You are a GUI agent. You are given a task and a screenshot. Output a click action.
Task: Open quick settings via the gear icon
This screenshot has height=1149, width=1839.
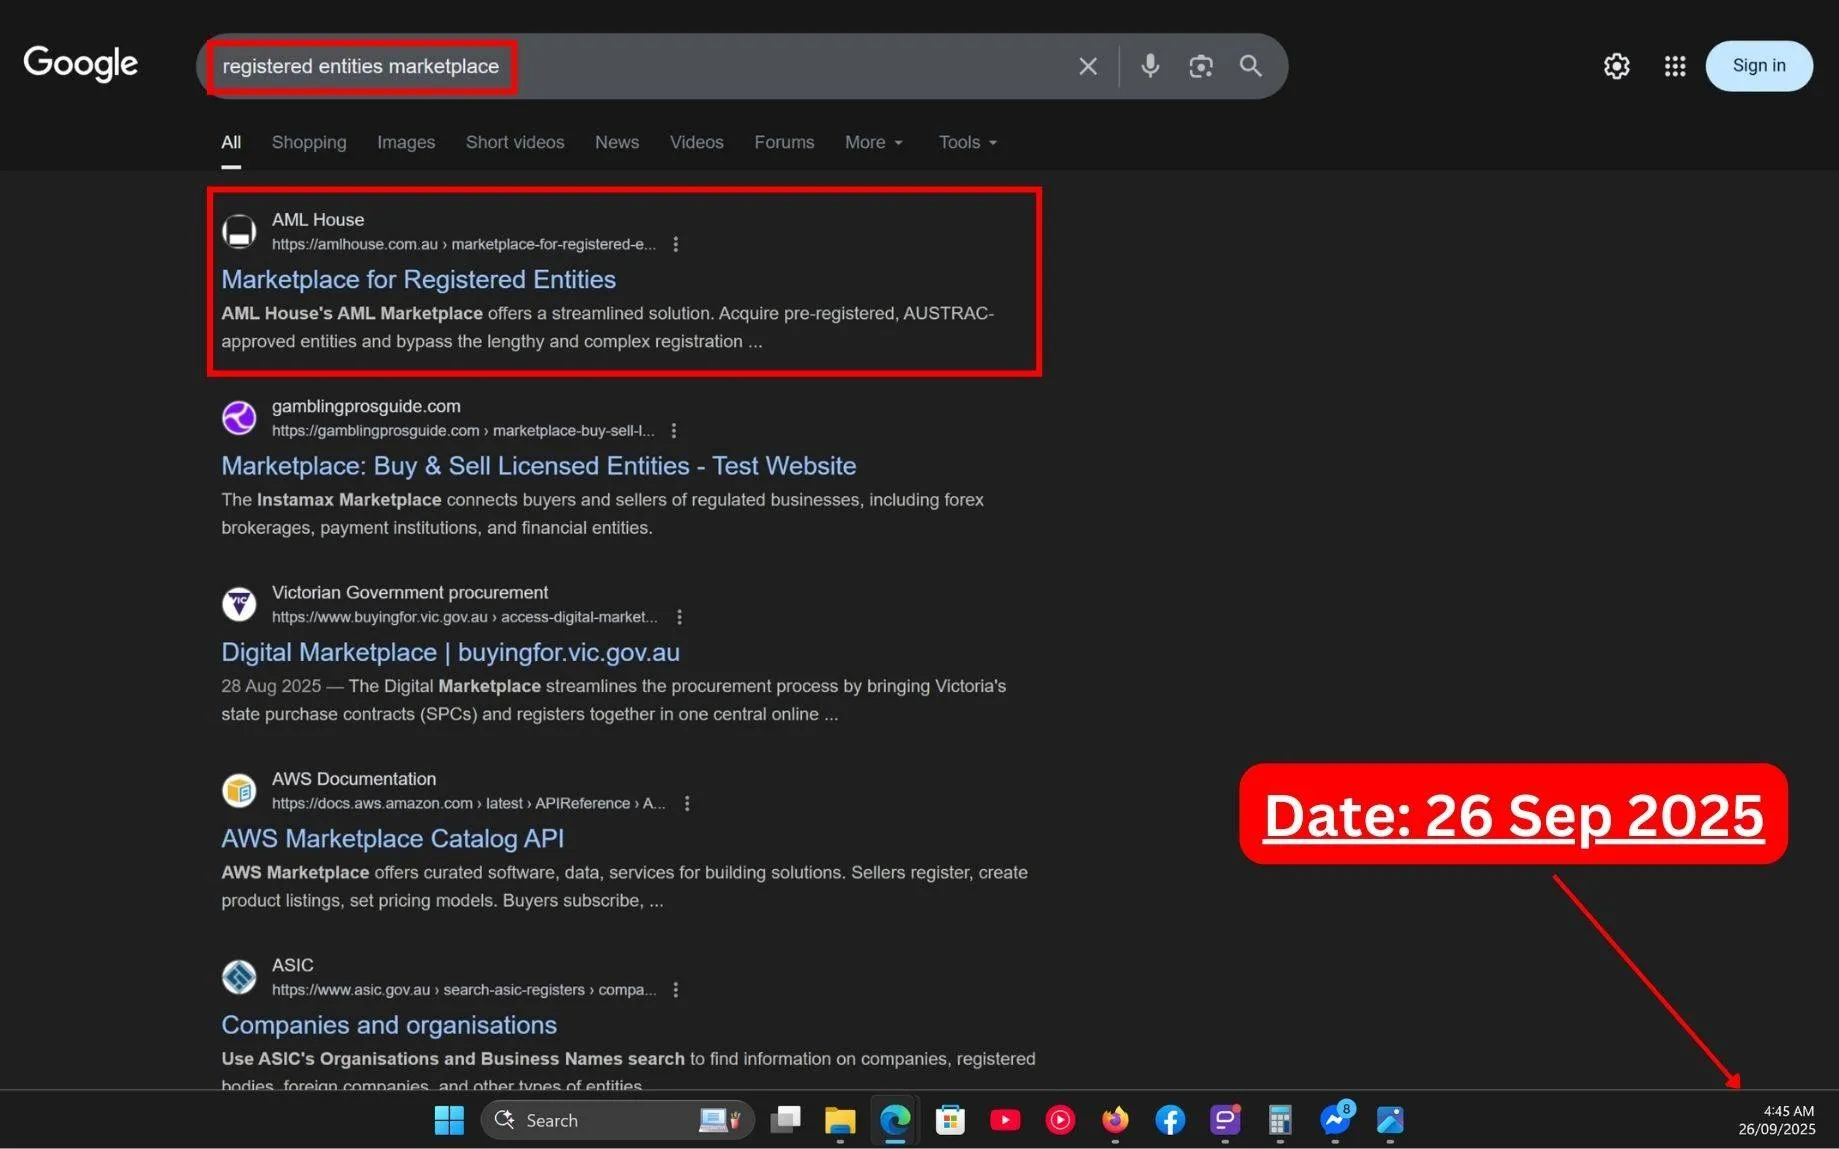[1616, 66]
